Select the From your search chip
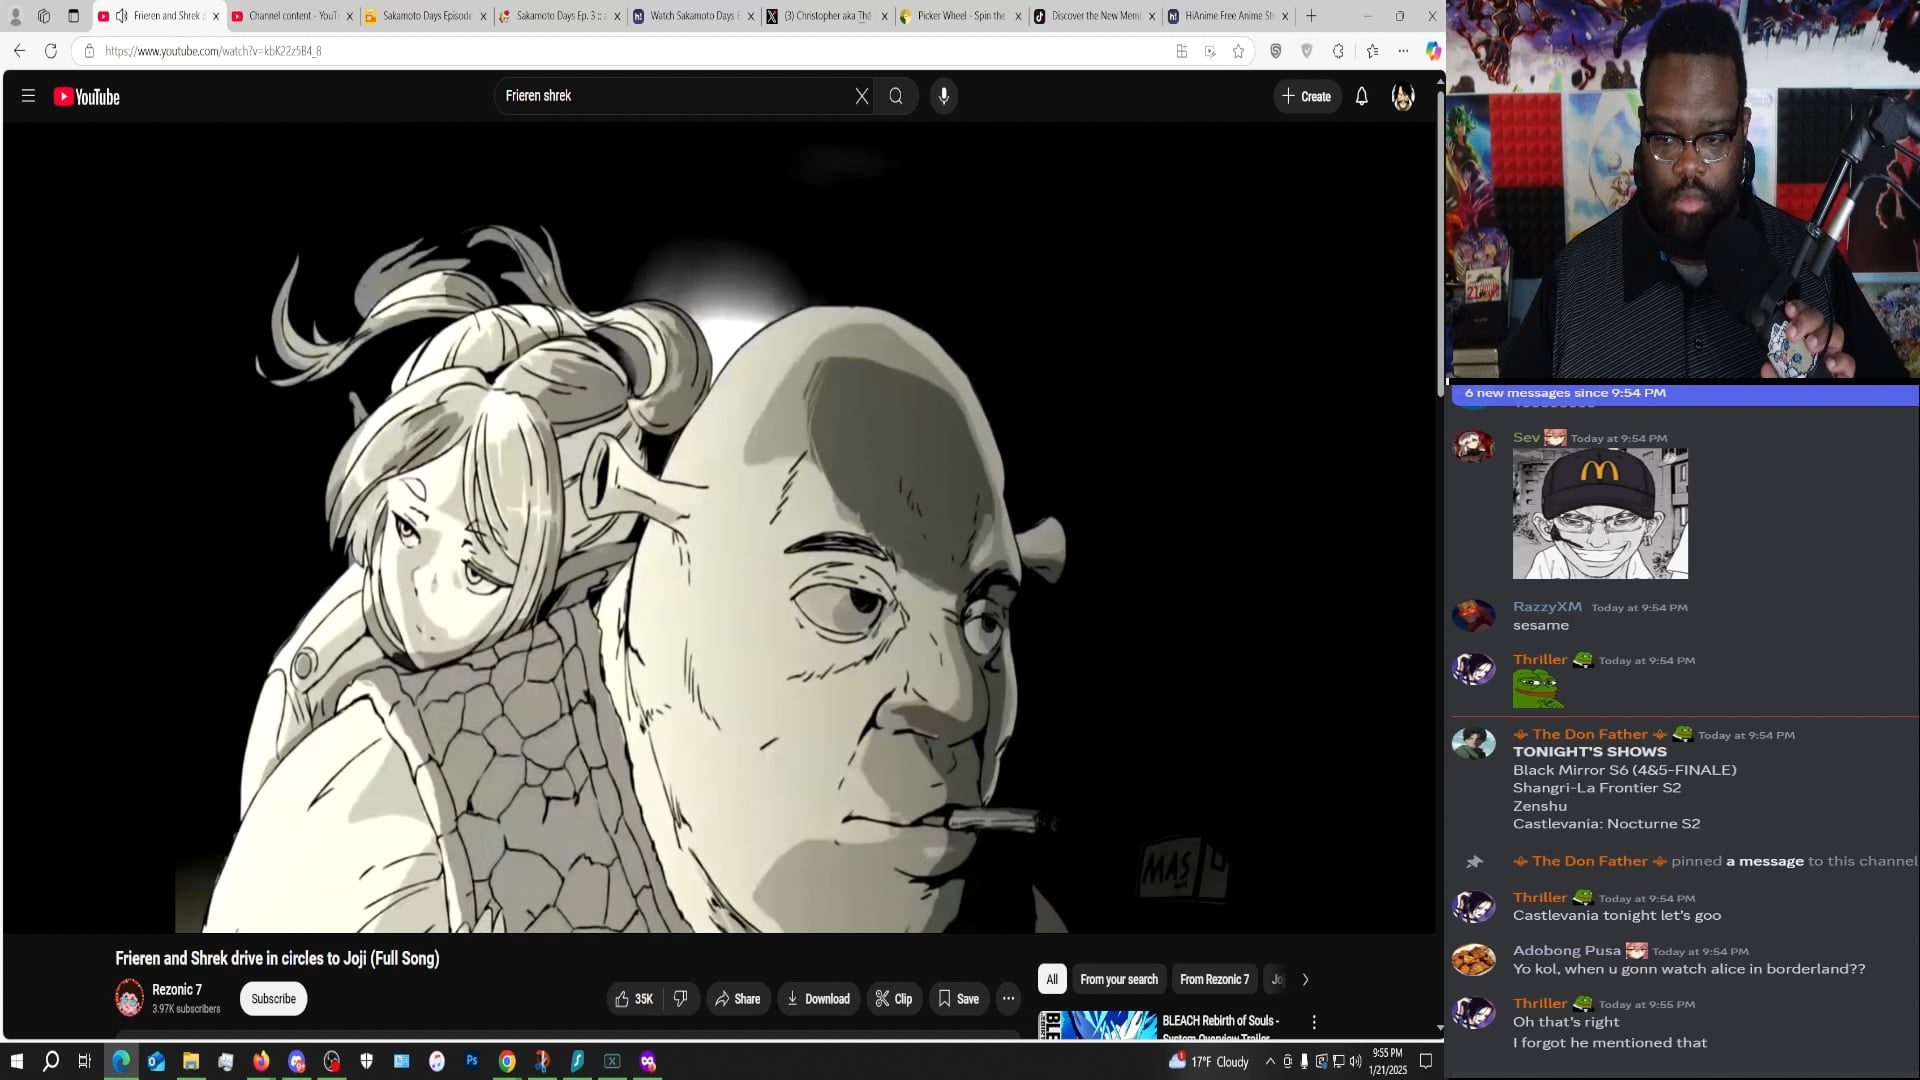 coord(1119,980)
